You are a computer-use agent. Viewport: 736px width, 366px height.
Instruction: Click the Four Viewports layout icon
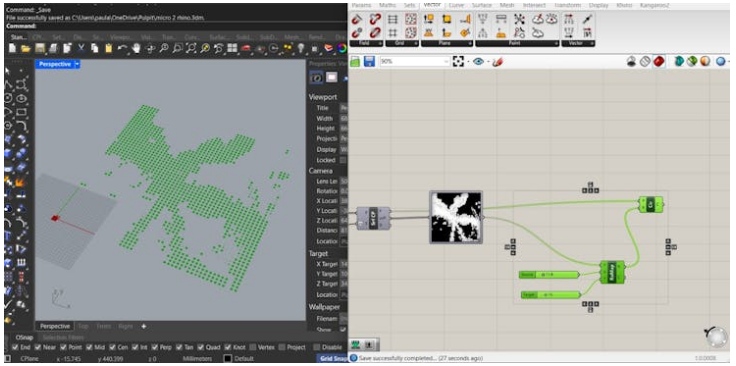point(232,48)
